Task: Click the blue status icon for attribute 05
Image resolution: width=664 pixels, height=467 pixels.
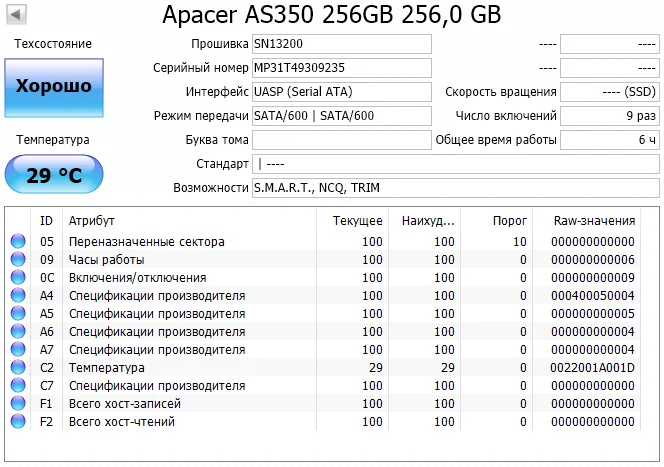Action: pos(18,241)
